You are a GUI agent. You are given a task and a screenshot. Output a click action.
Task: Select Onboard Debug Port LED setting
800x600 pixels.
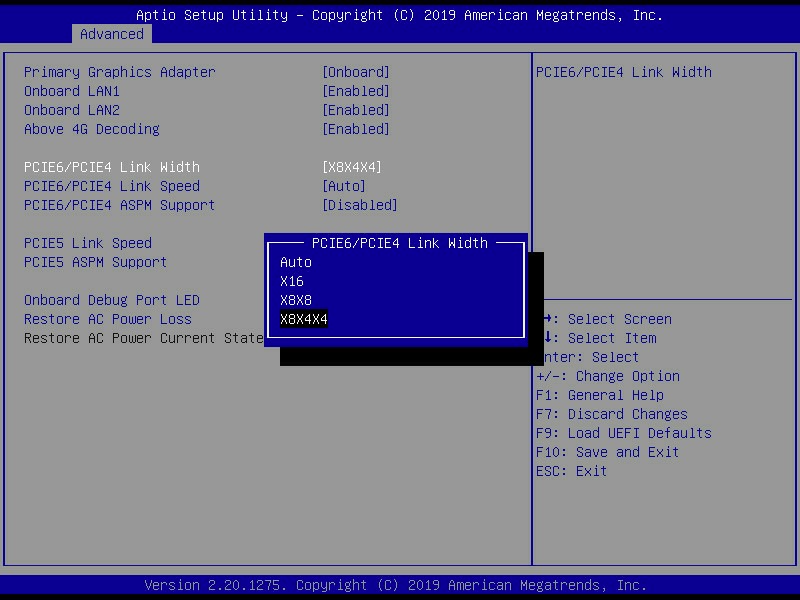[112, 300]
